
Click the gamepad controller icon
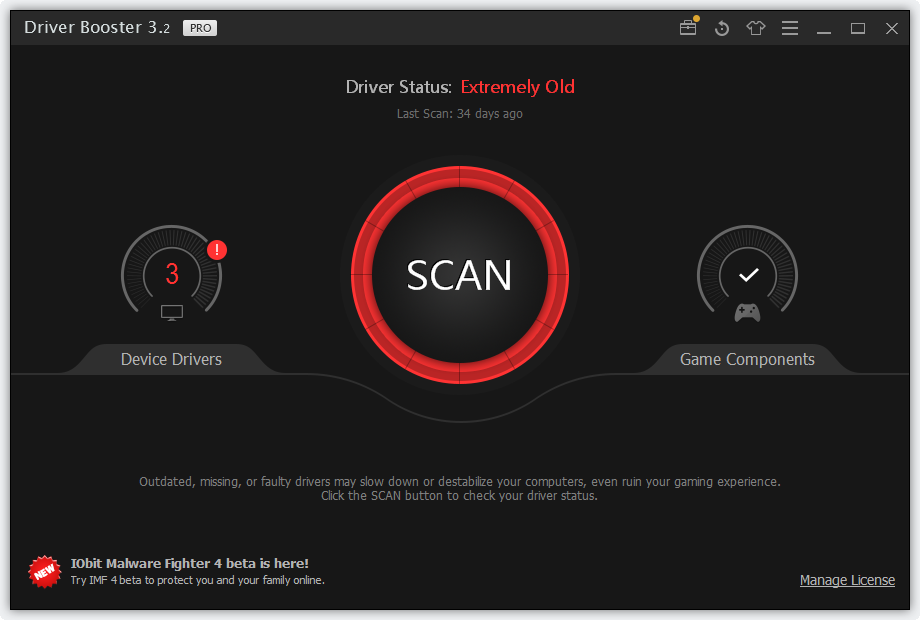pyautogui.click(x=748, y=313)
